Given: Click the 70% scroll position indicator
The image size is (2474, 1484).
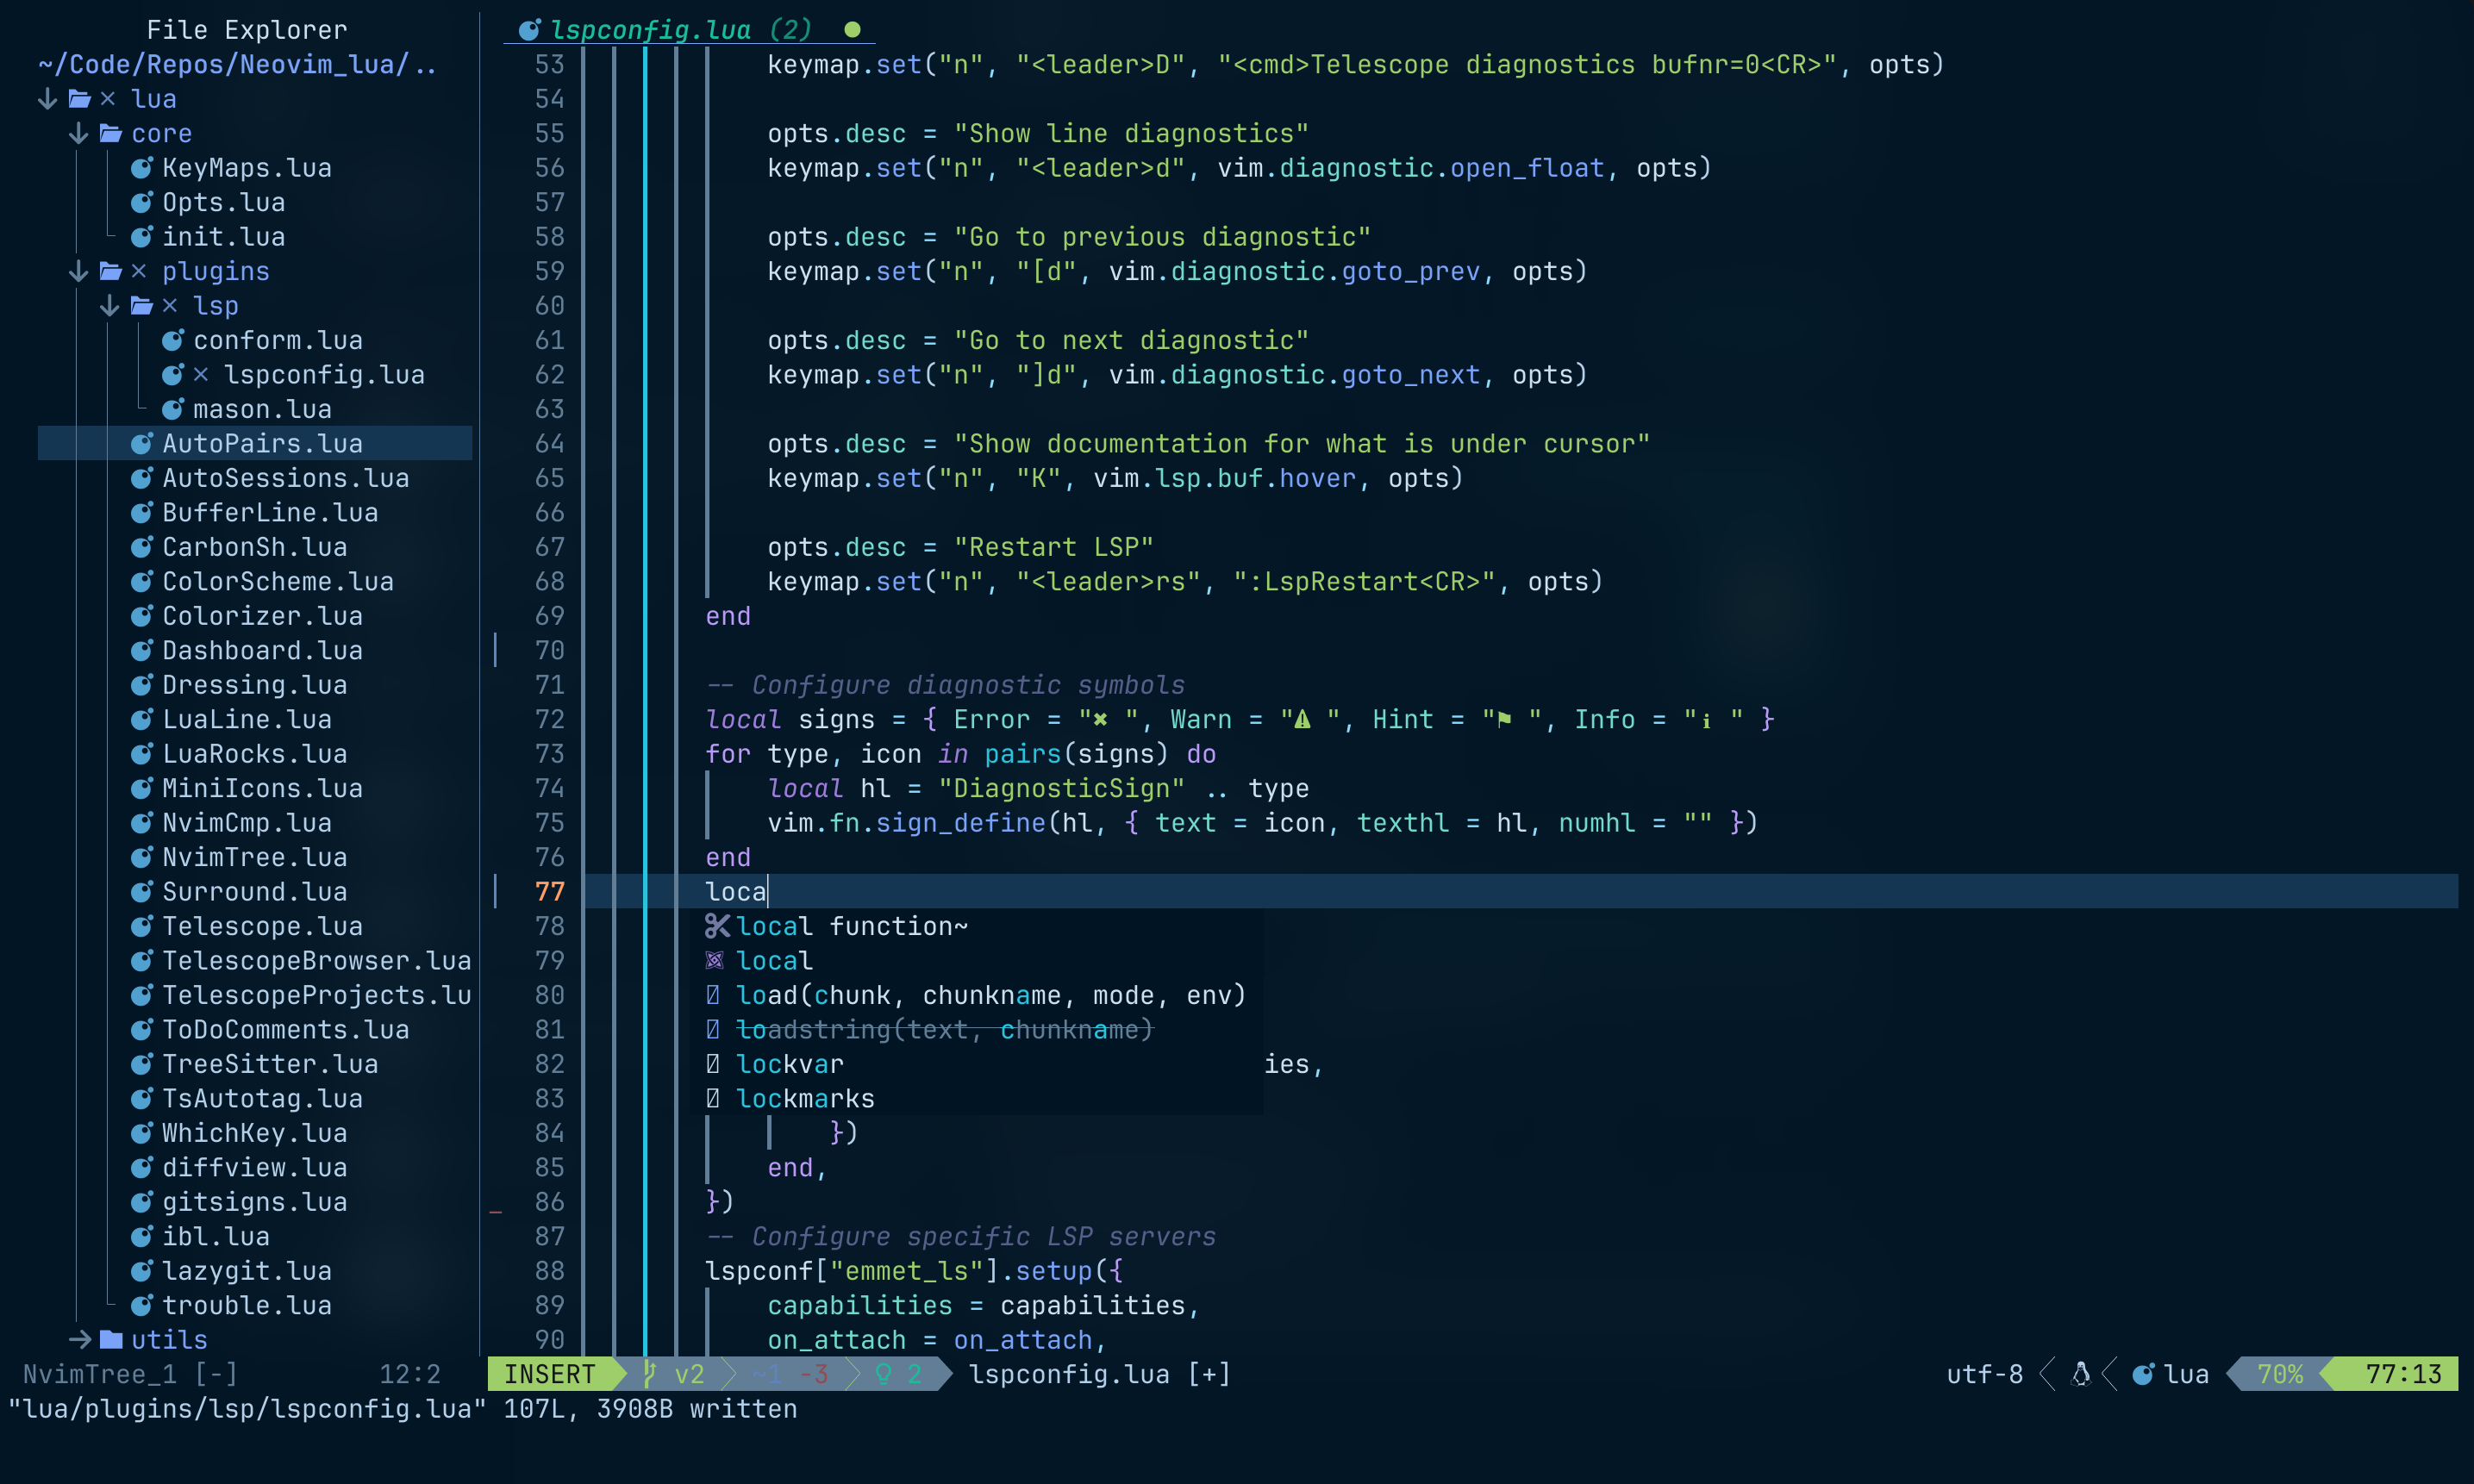Looking at the screenshot, I should tap(2280, 1374).
